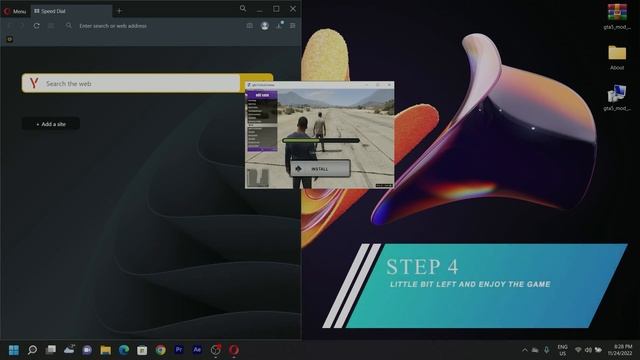Click Add a site button
This screenshot has height=360, width=640.
(51, 124)
